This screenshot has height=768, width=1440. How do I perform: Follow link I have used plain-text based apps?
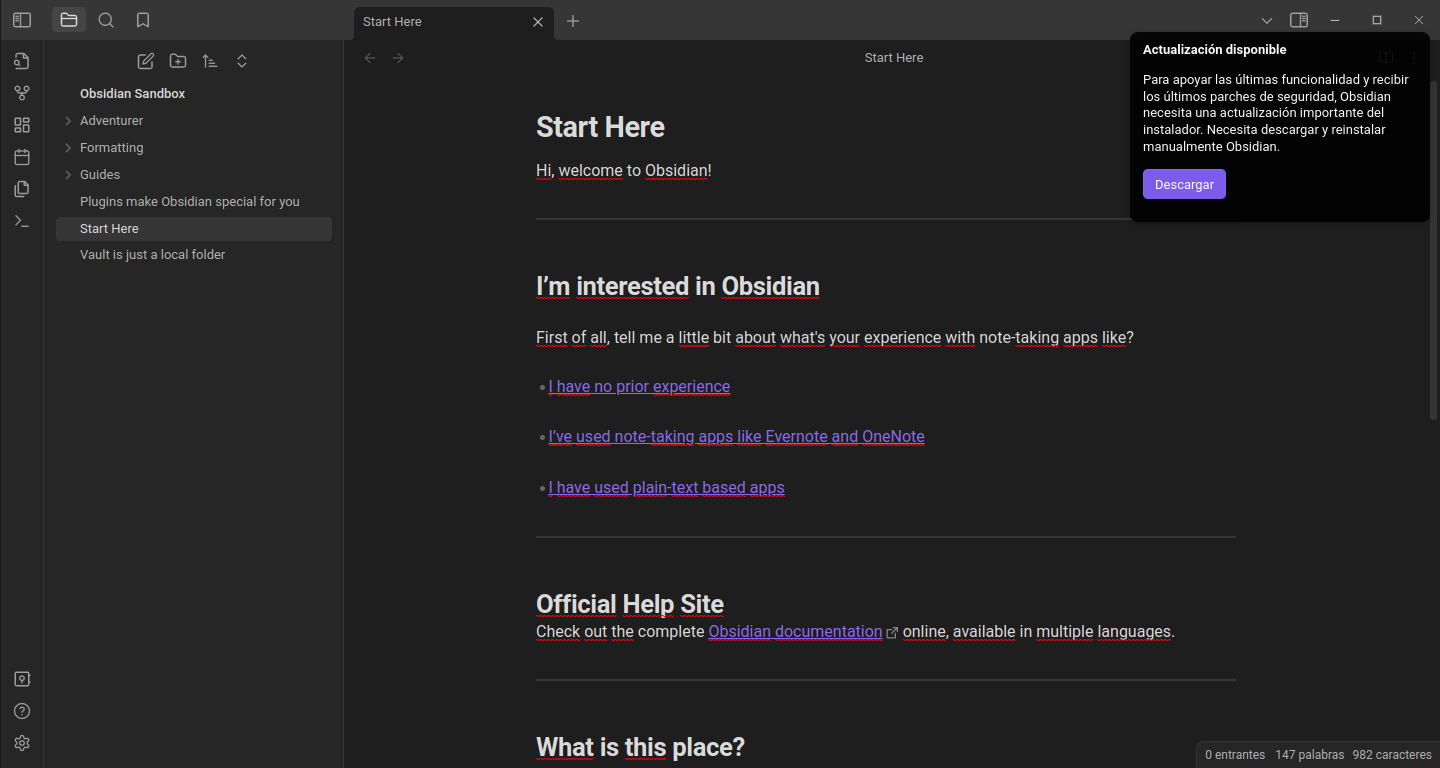pyautogui.click(x=666, y=488)
